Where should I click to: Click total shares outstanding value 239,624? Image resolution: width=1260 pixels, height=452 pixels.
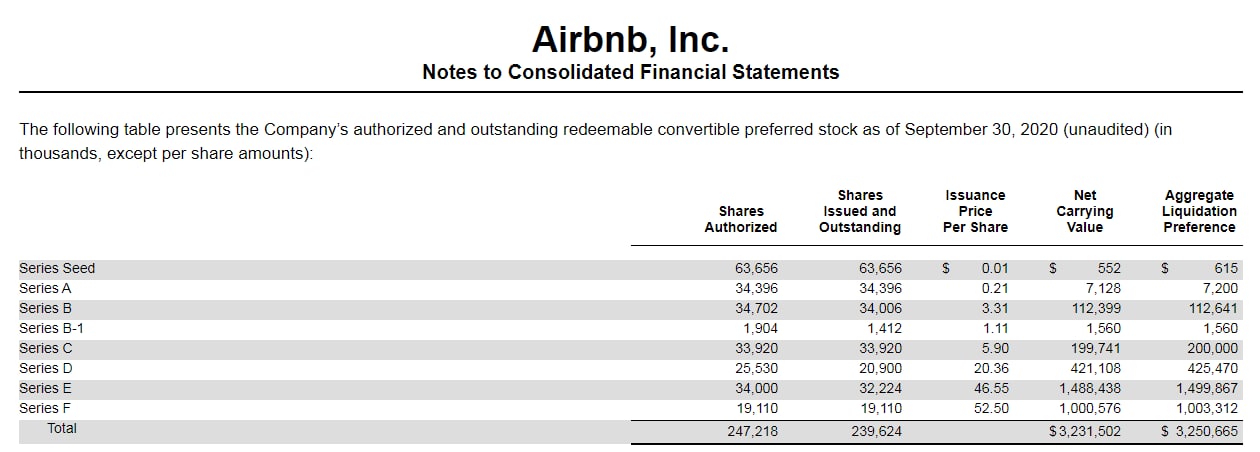(x=879, y=432)
